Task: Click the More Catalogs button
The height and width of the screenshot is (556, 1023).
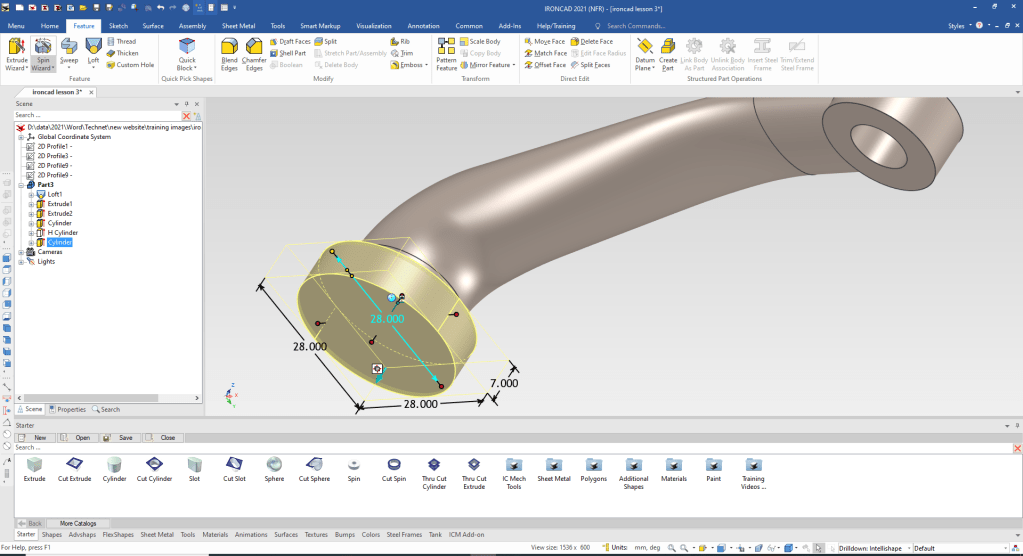Action: 78,523
